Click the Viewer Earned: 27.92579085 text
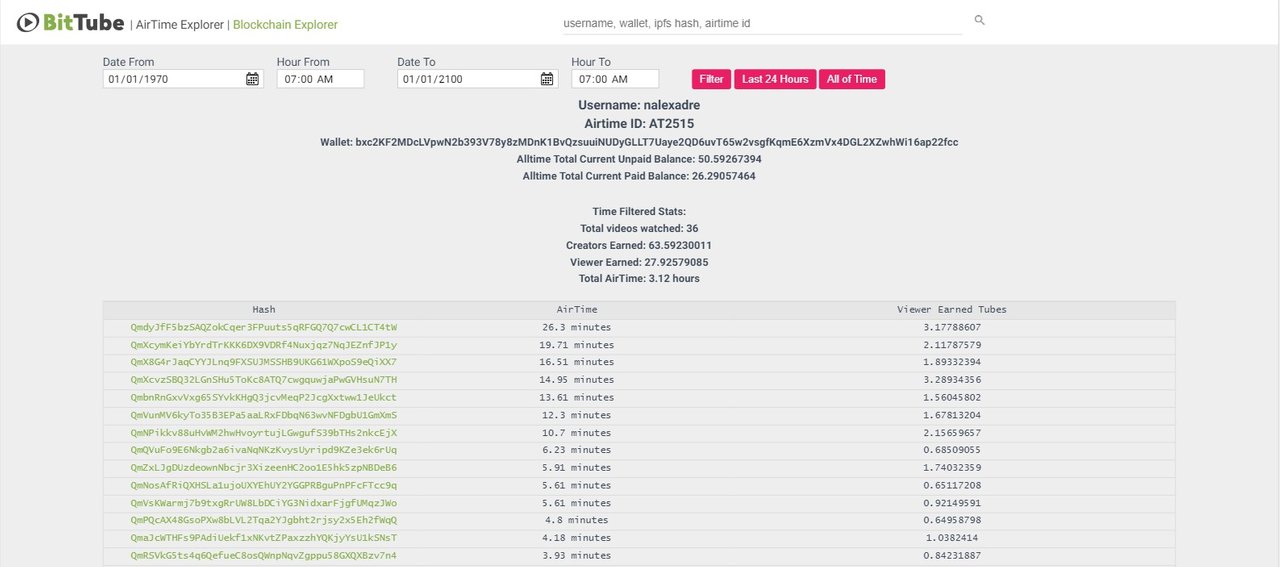 (x=639, y=262)
